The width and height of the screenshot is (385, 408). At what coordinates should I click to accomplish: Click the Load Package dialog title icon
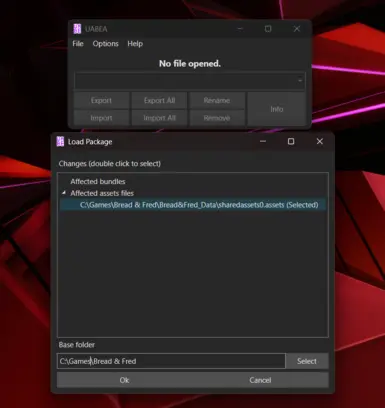(60, 141)
